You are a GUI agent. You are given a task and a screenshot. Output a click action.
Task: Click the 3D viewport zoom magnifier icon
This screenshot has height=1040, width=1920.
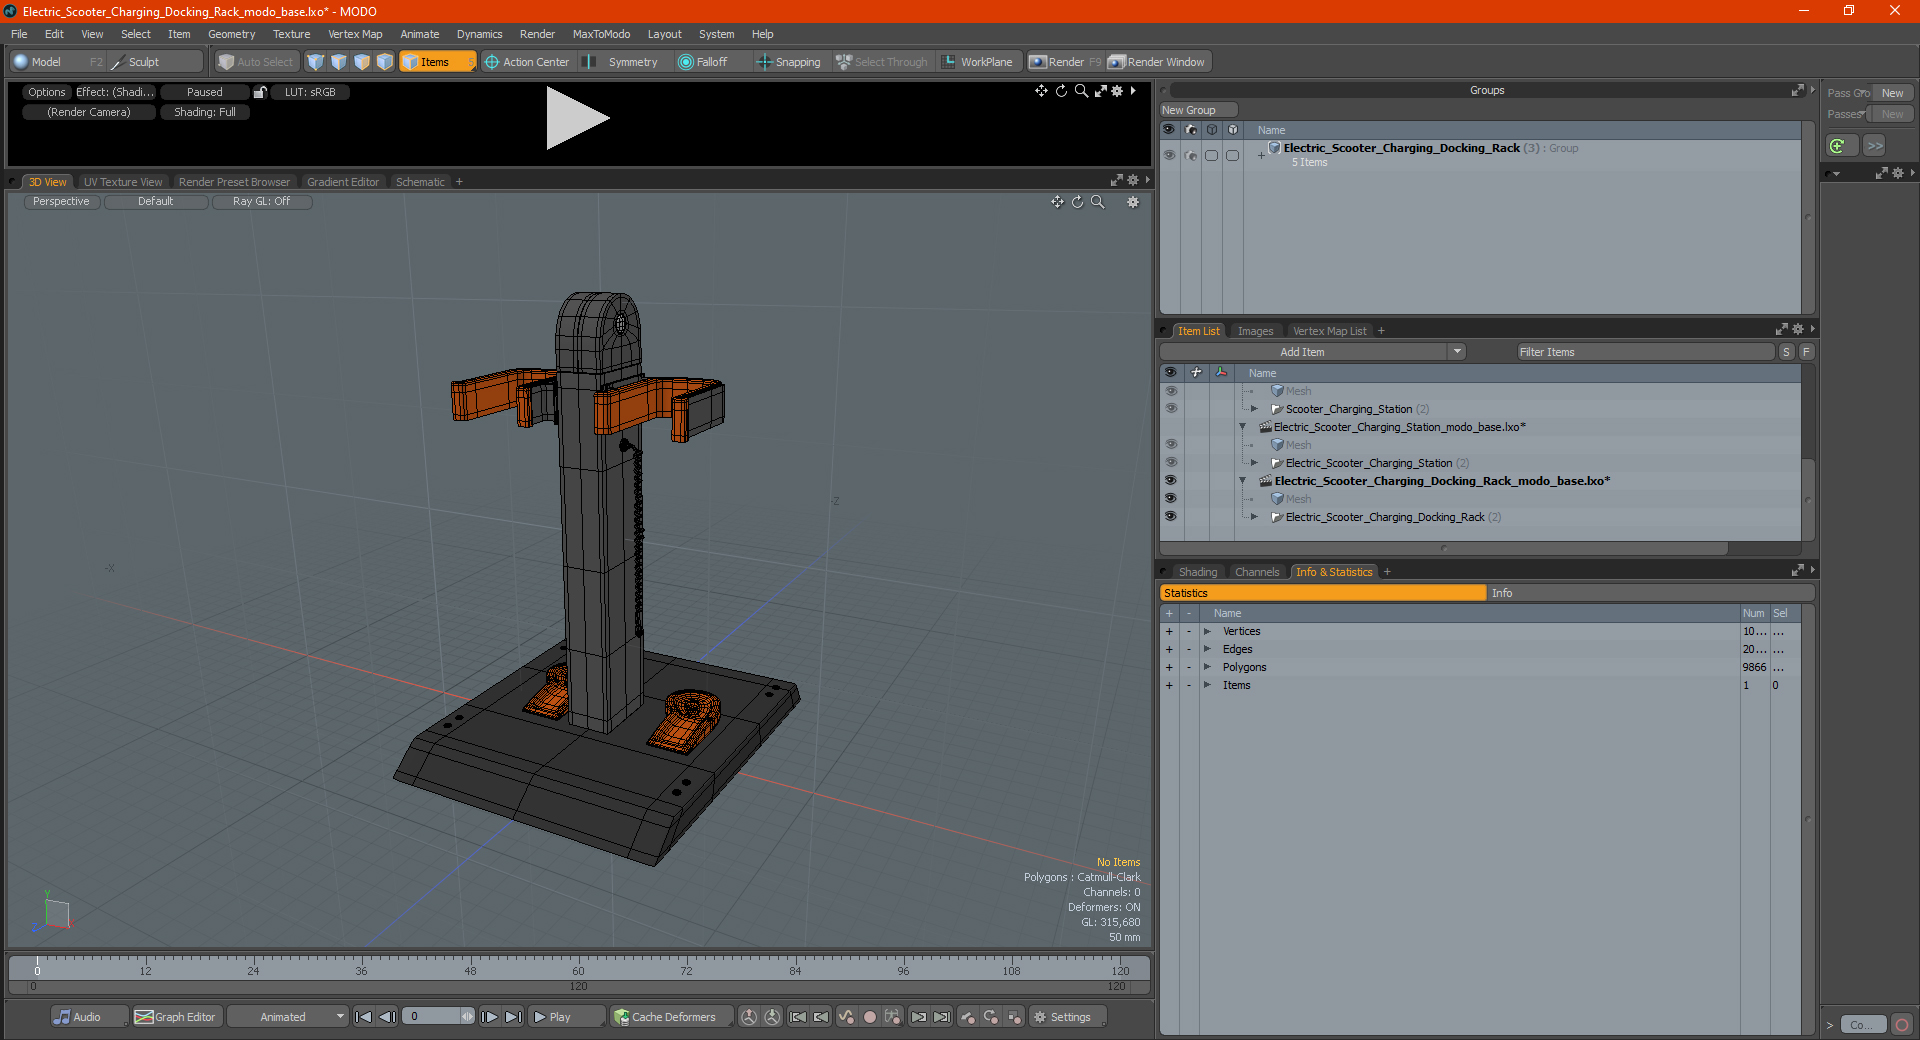click(x=1098, y=202)
